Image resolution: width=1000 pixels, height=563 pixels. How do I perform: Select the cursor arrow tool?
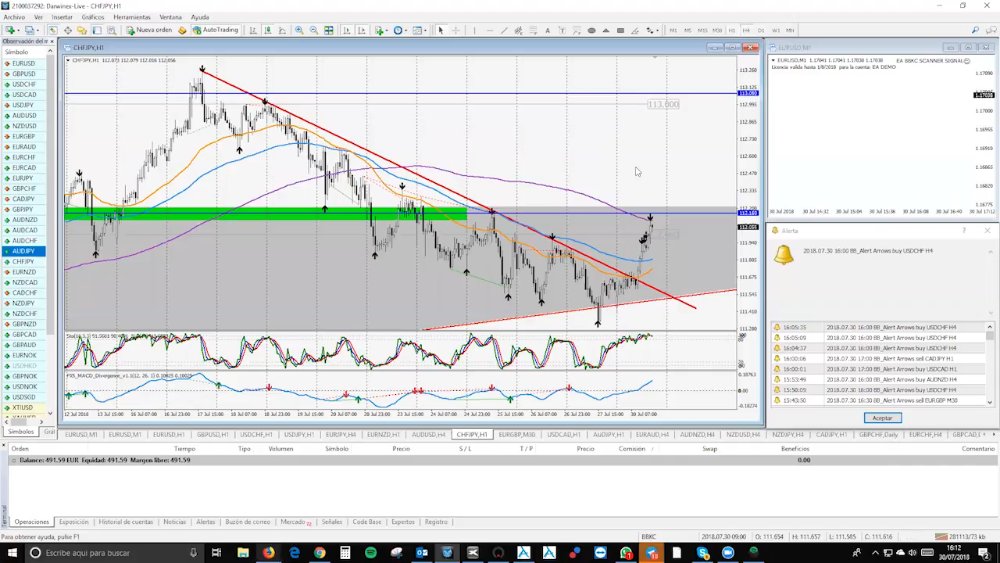coord(440,30)
